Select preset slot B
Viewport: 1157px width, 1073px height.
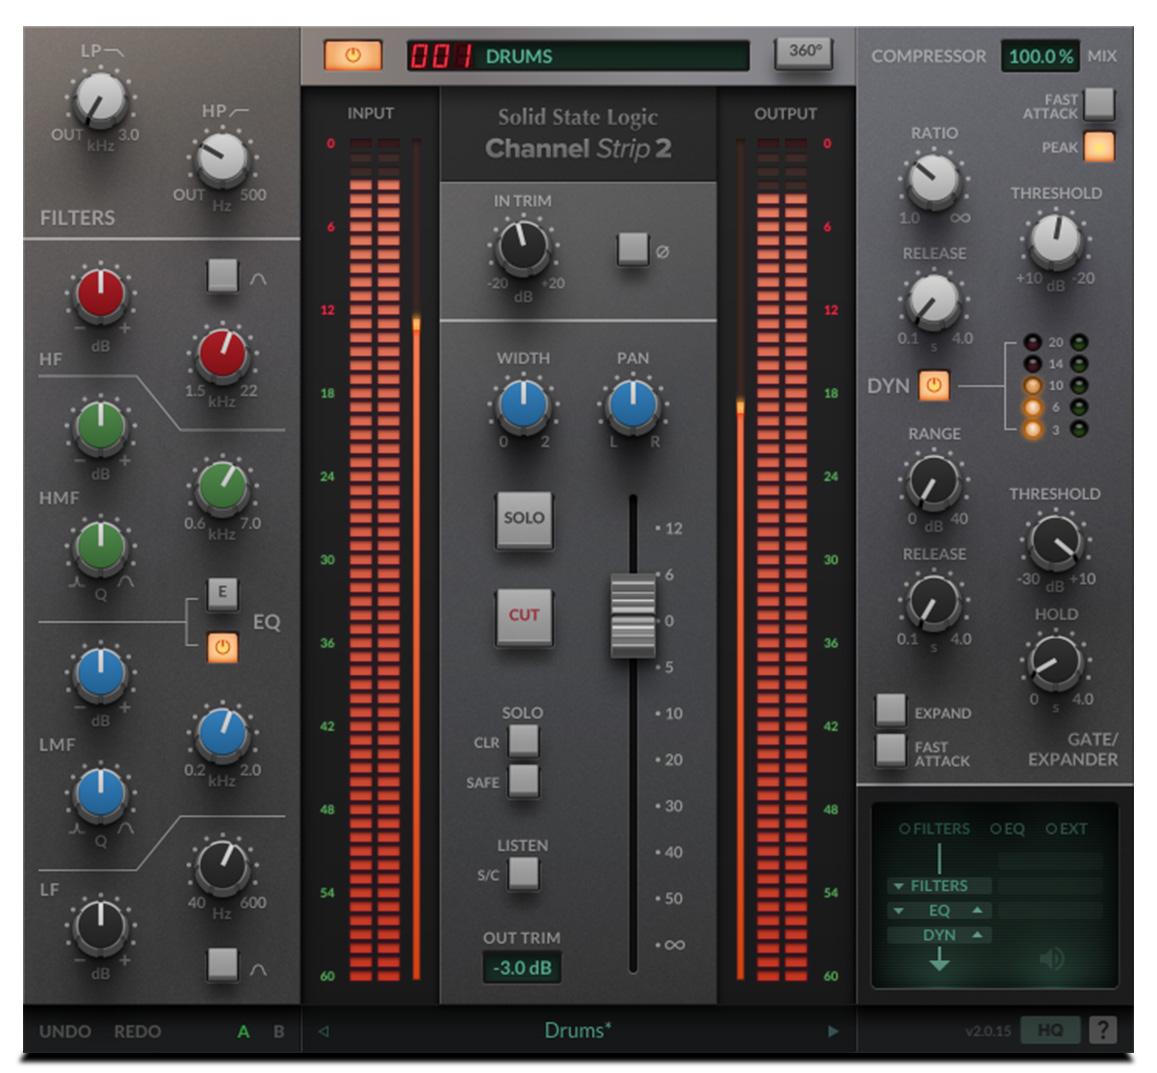(x=279, y=1032)
